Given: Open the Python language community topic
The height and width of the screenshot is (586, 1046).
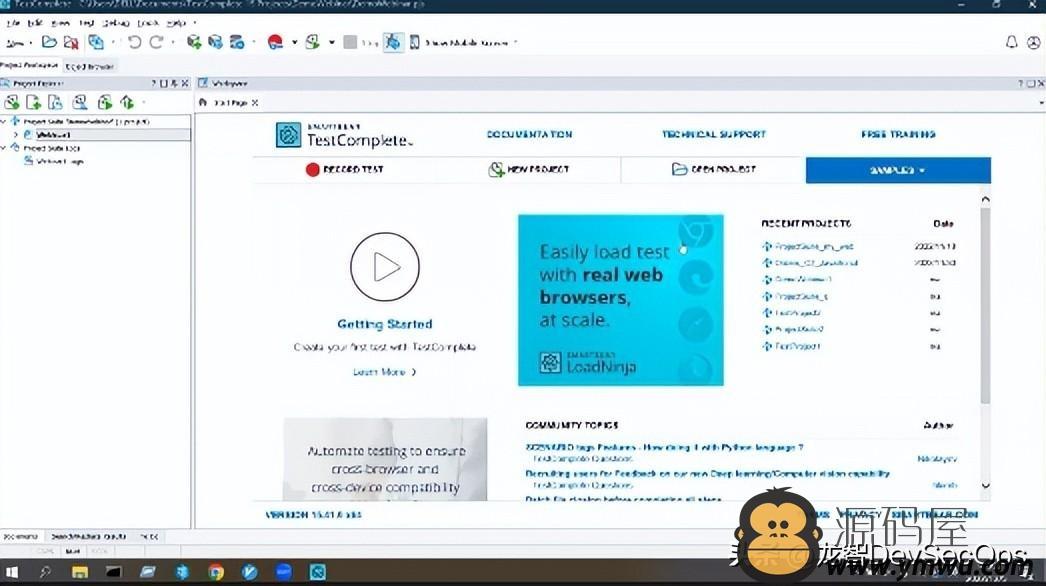Looking at the screenshot, I should pyautogui.click(x=664, y=448).
